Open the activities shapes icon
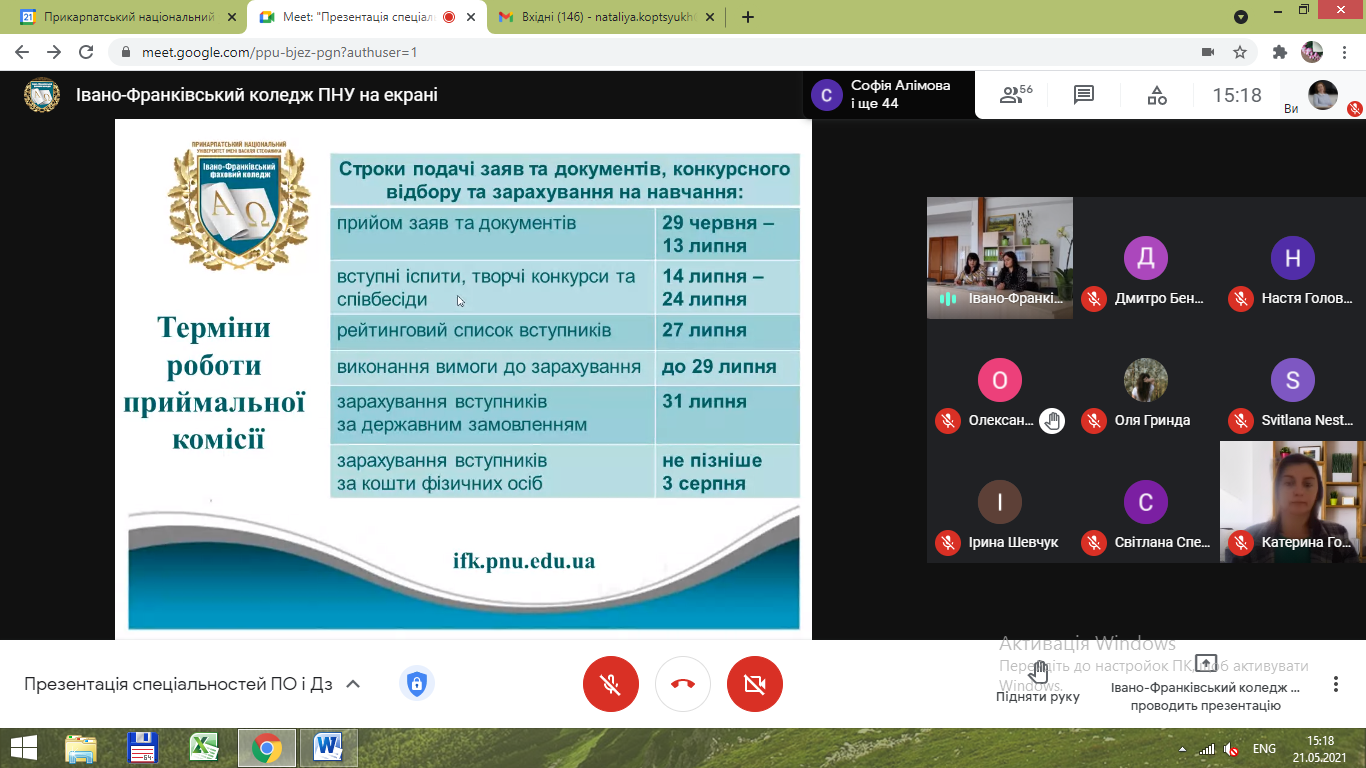 tap(1156, 95)
